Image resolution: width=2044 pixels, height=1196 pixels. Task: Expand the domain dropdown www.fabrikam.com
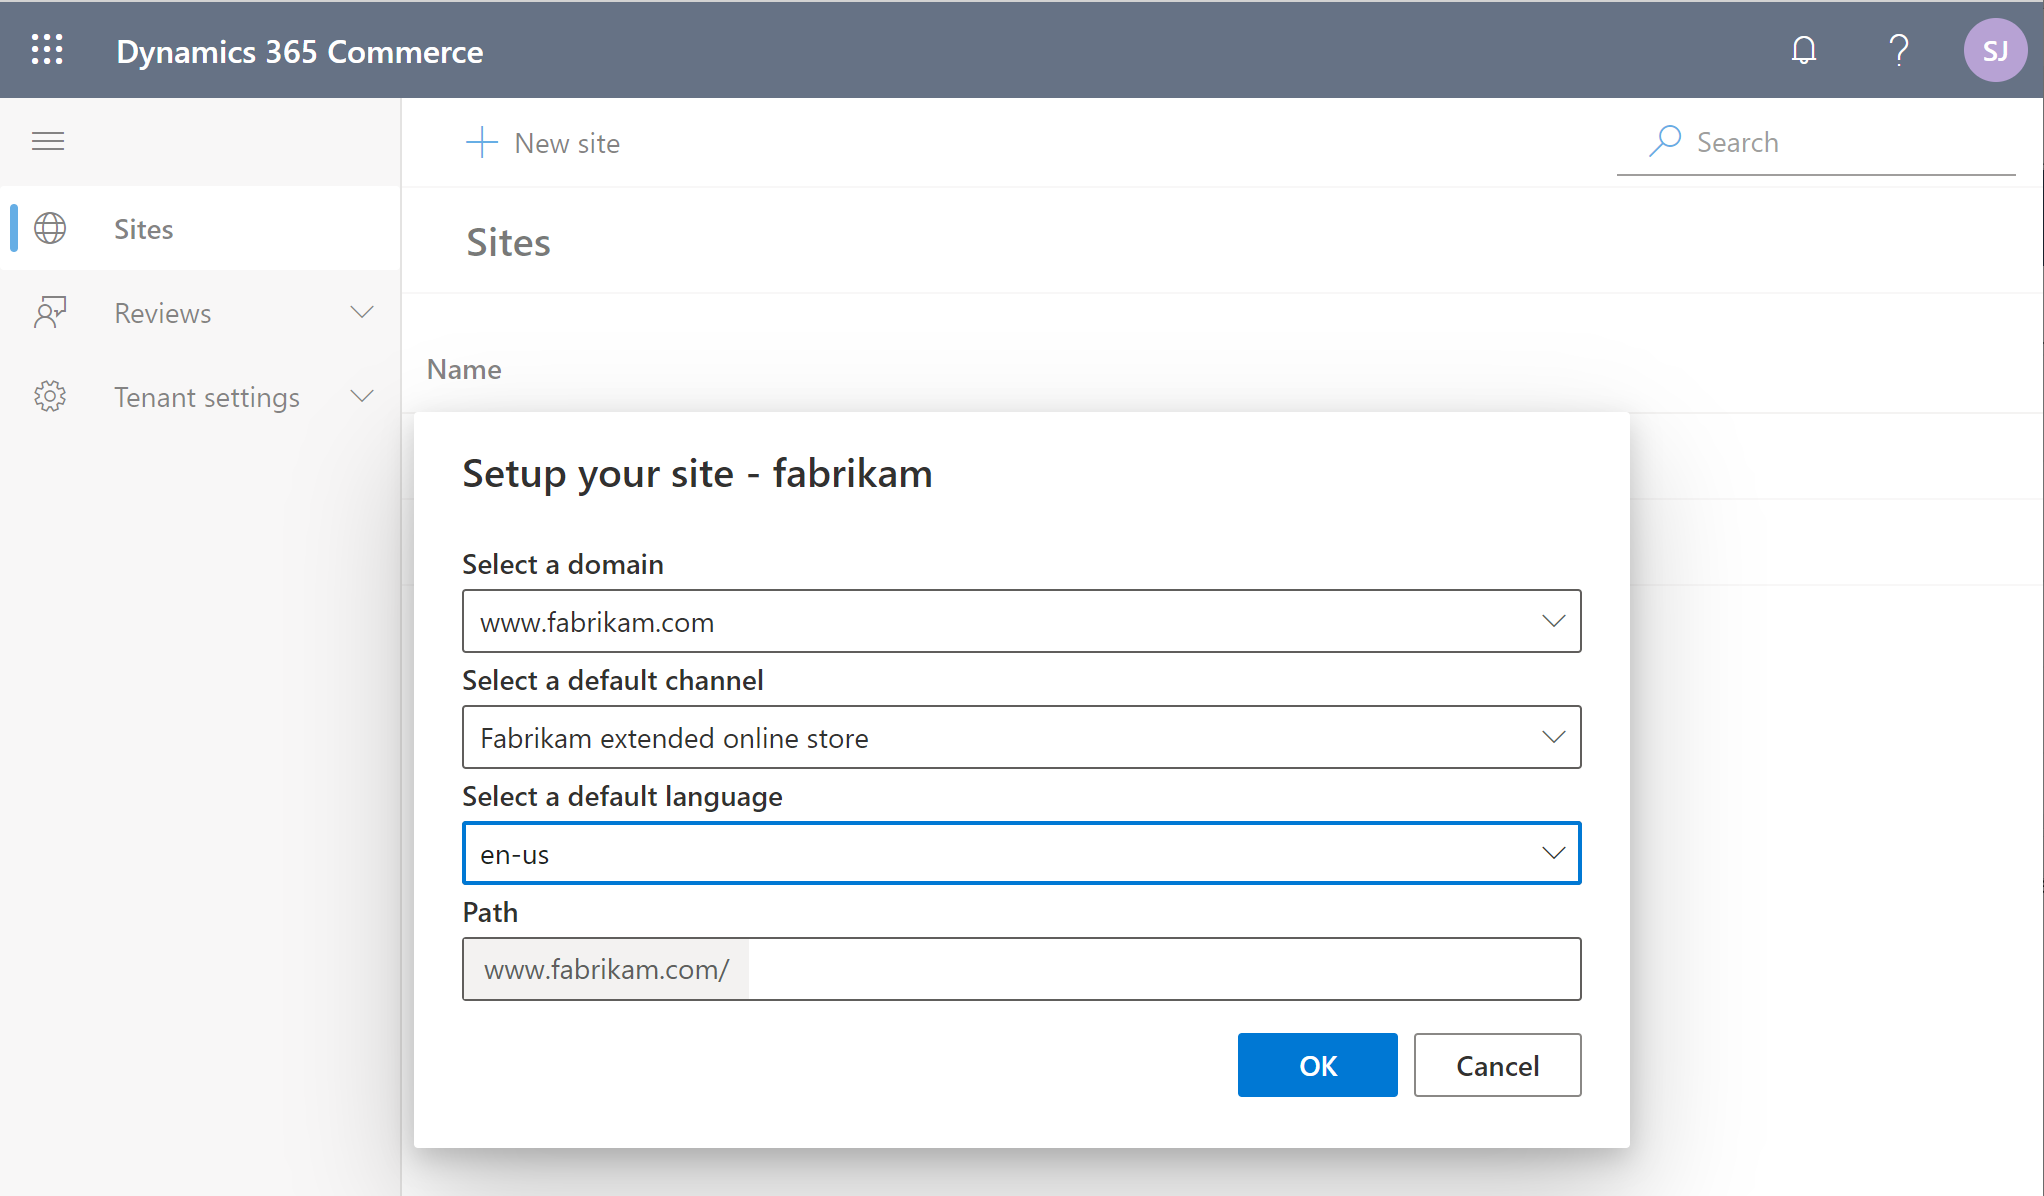point(1553,619)
